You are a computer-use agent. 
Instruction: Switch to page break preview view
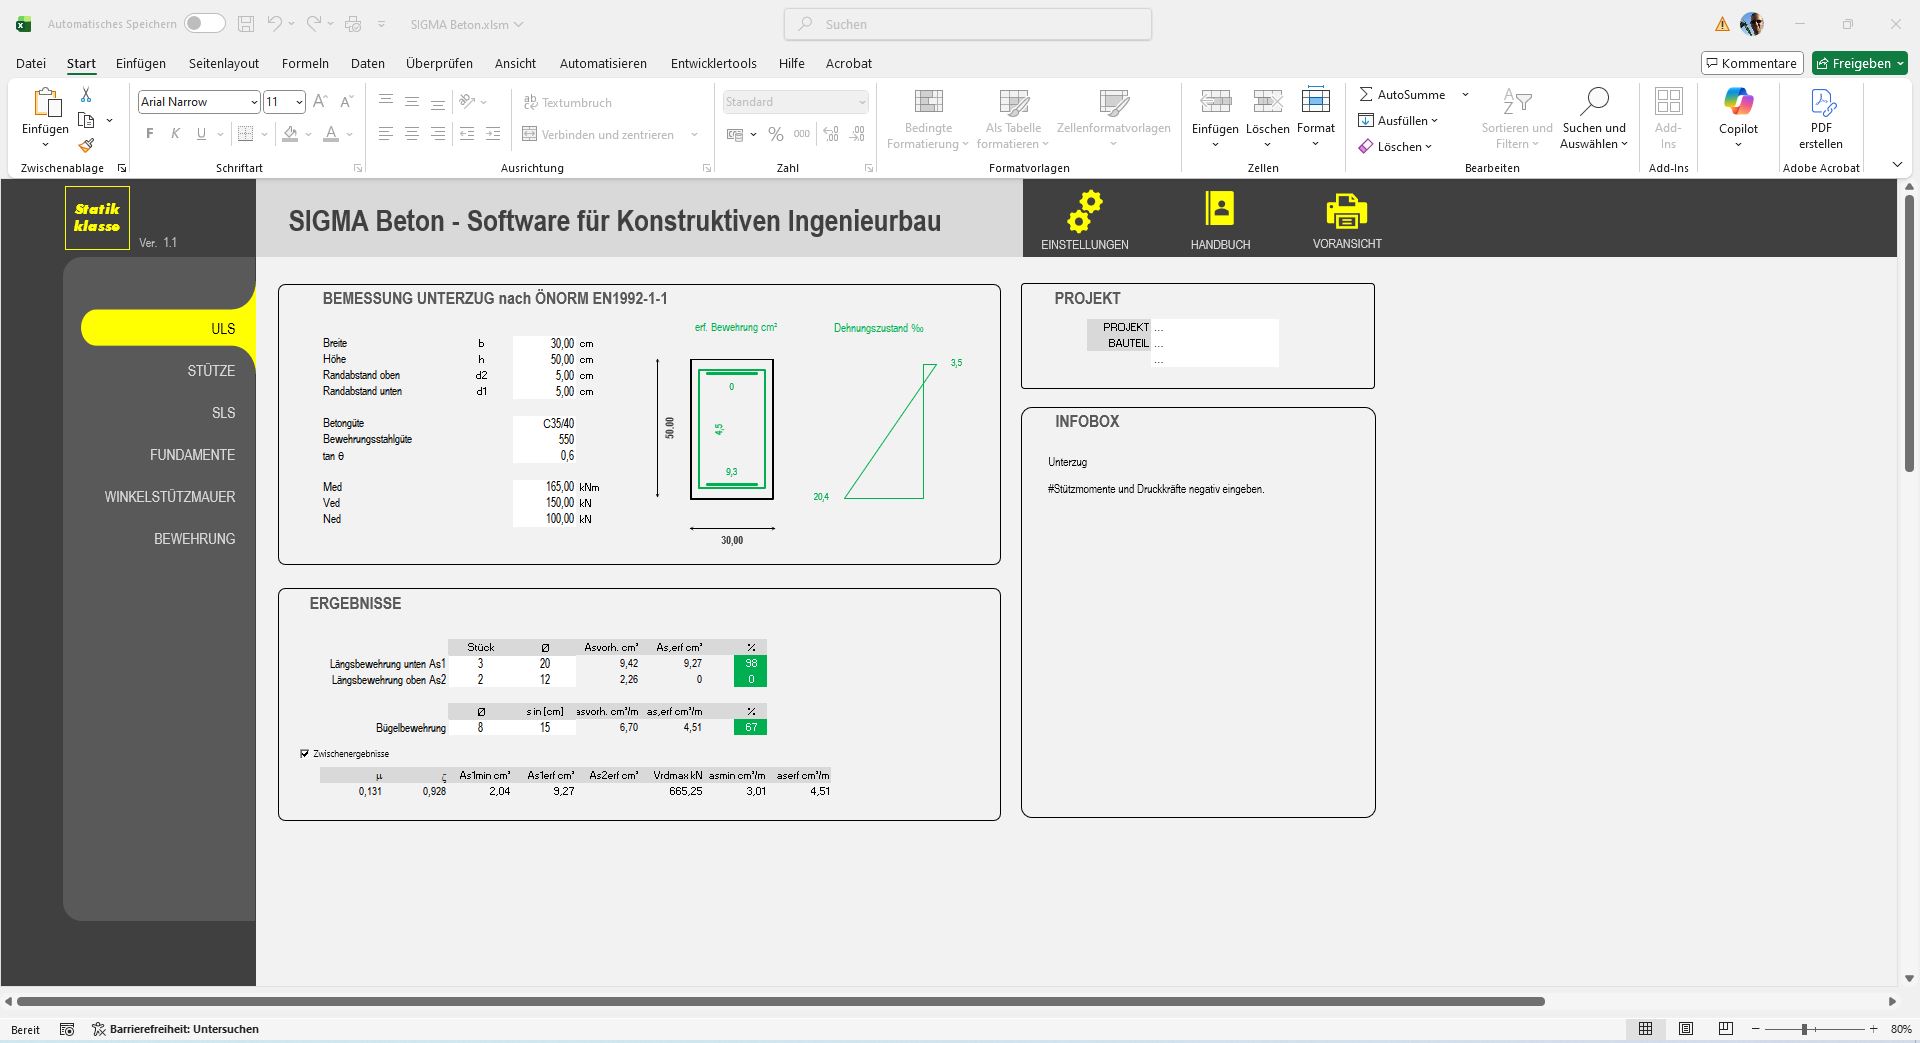1725,1029
